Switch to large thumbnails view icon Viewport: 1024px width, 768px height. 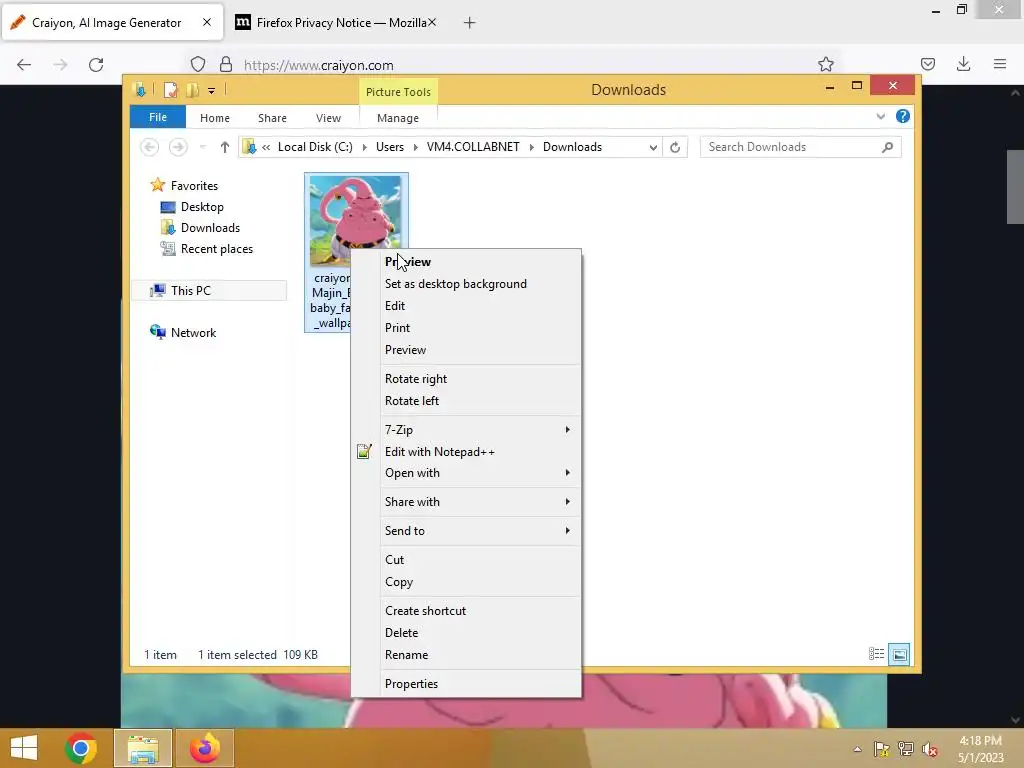[899, 654]
